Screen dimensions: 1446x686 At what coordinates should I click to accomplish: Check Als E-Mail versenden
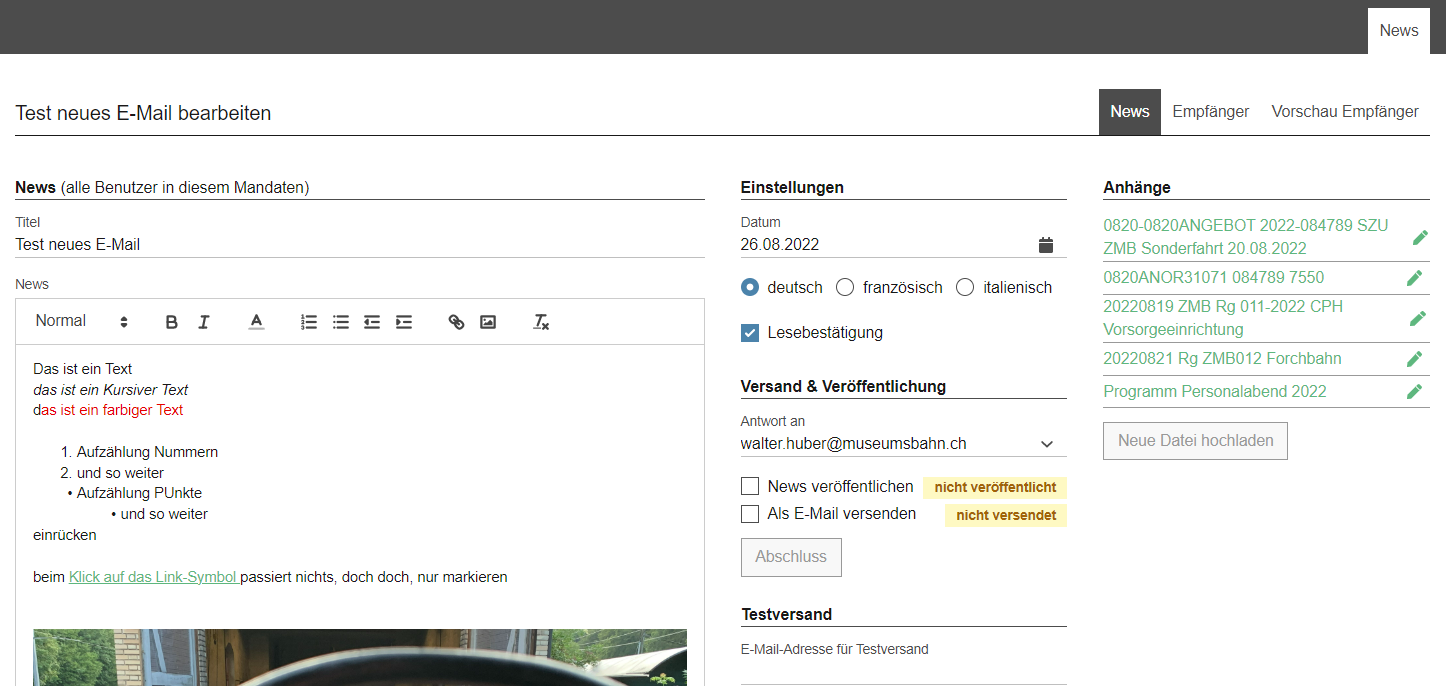click(750, 513)
